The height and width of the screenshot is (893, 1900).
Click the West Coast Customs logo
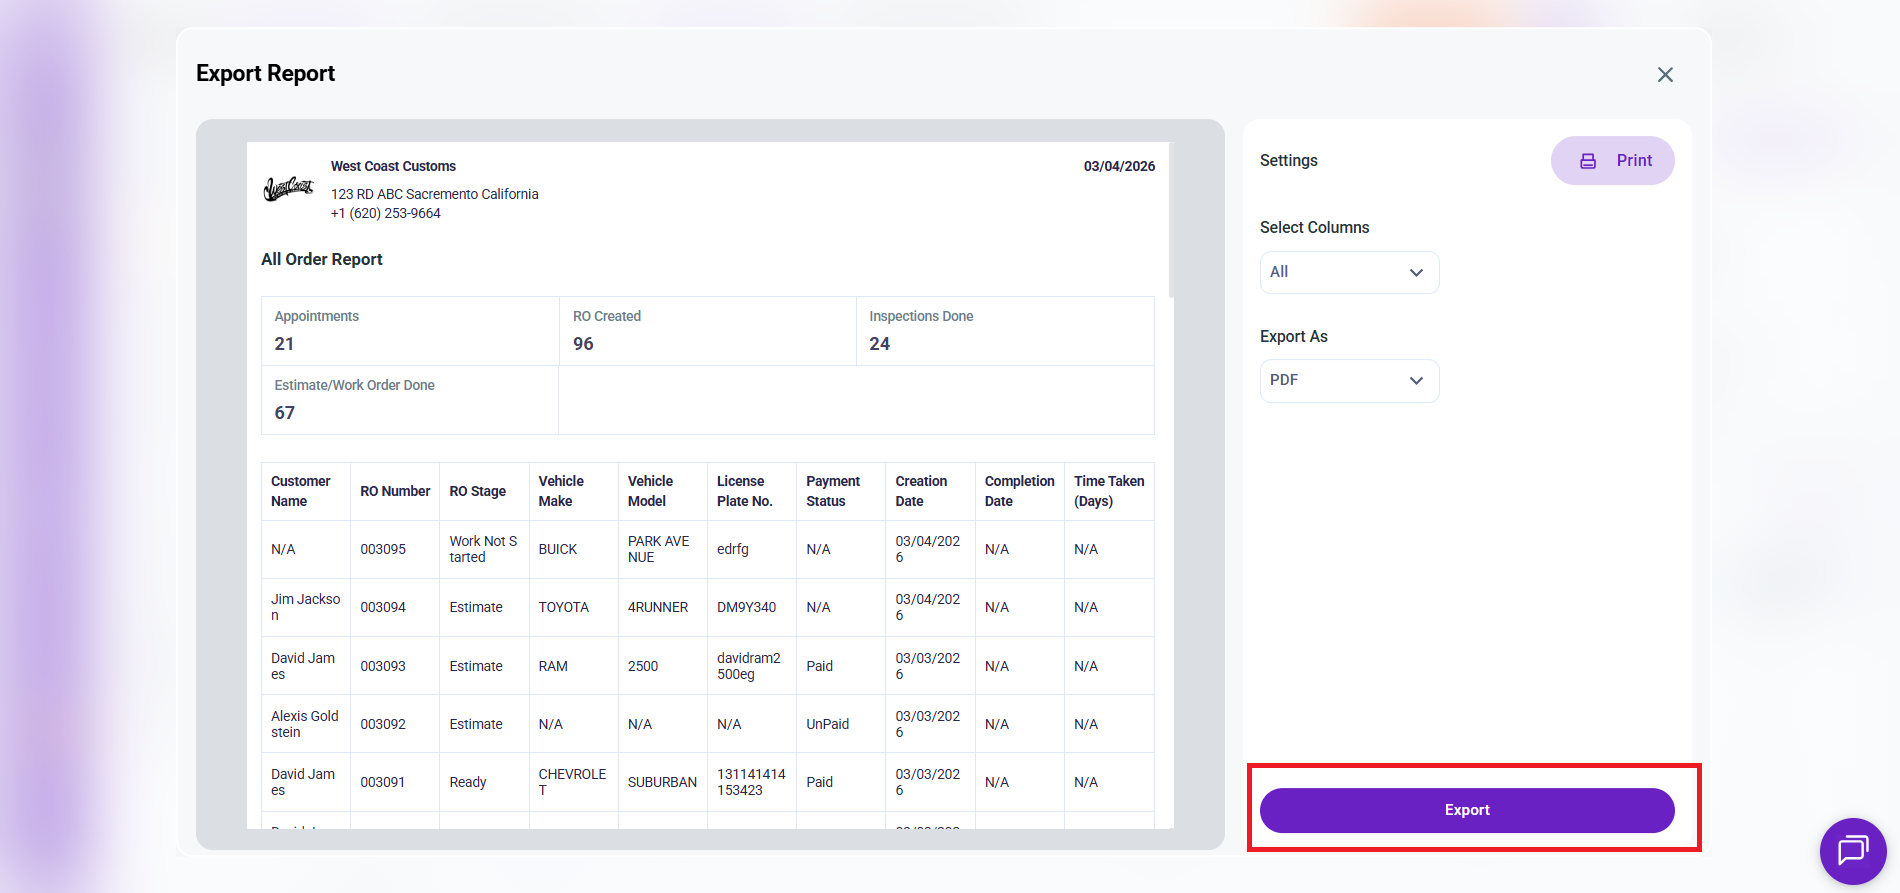click(288, 189)
